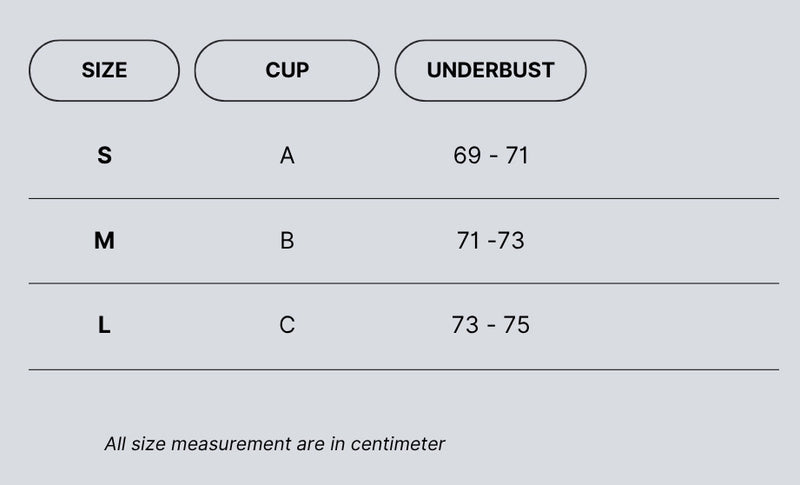800x485 pixels.
Task: Click underbust range 71 -73
Action: coord(490,240)
